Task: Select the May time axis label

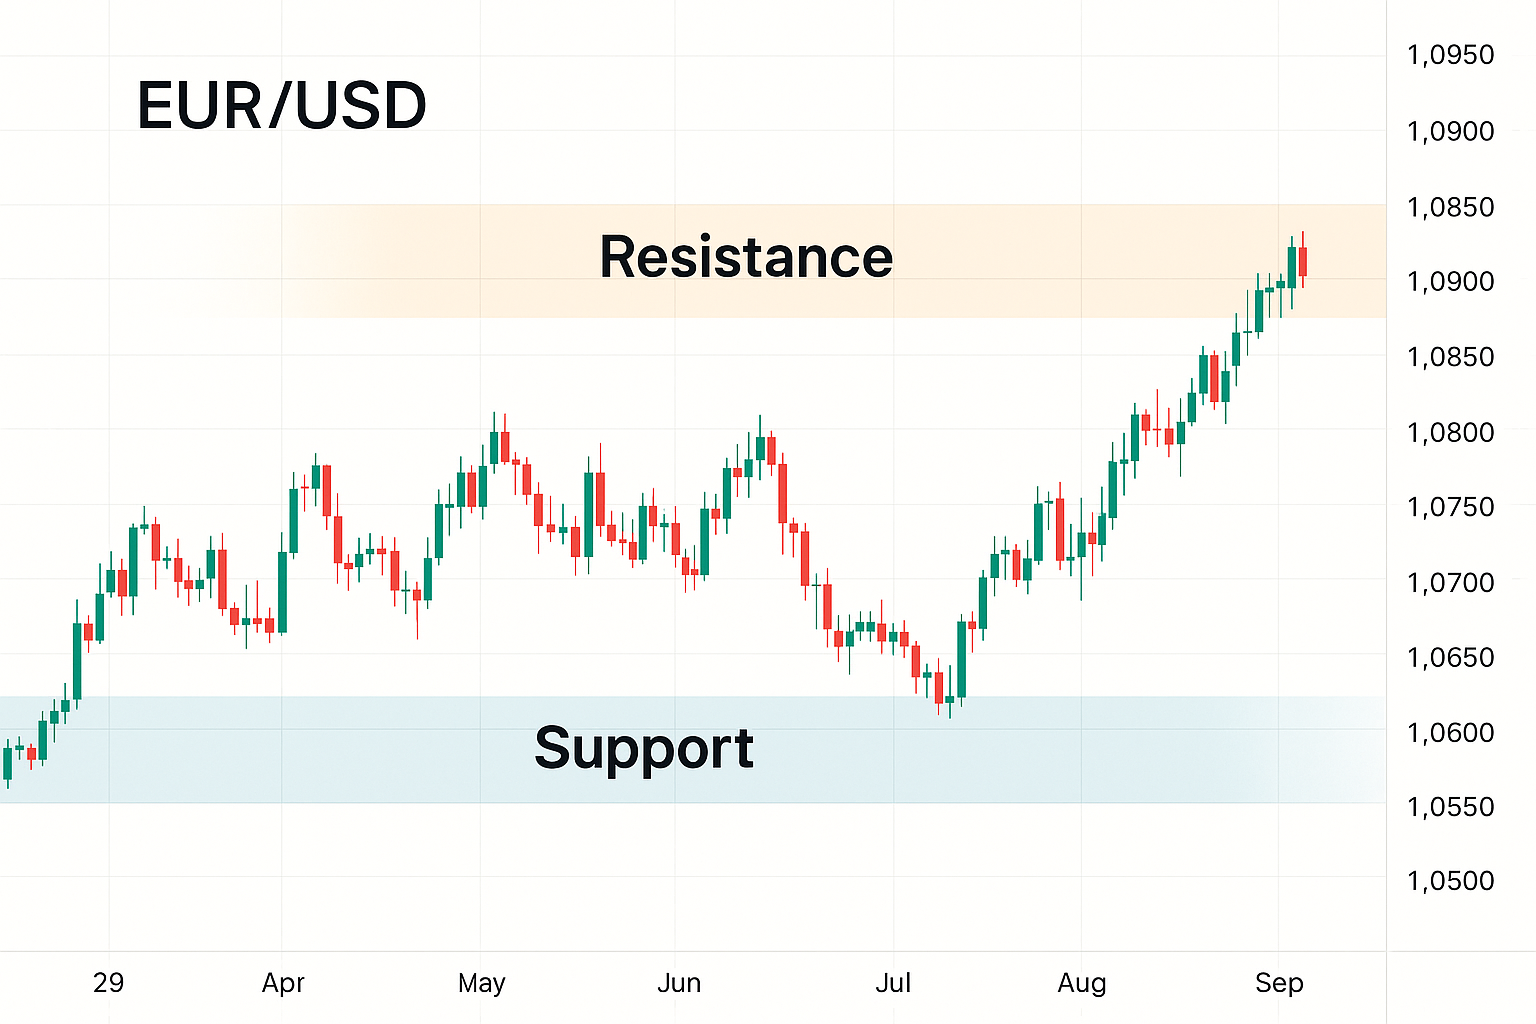Action: tap(481, 983)
